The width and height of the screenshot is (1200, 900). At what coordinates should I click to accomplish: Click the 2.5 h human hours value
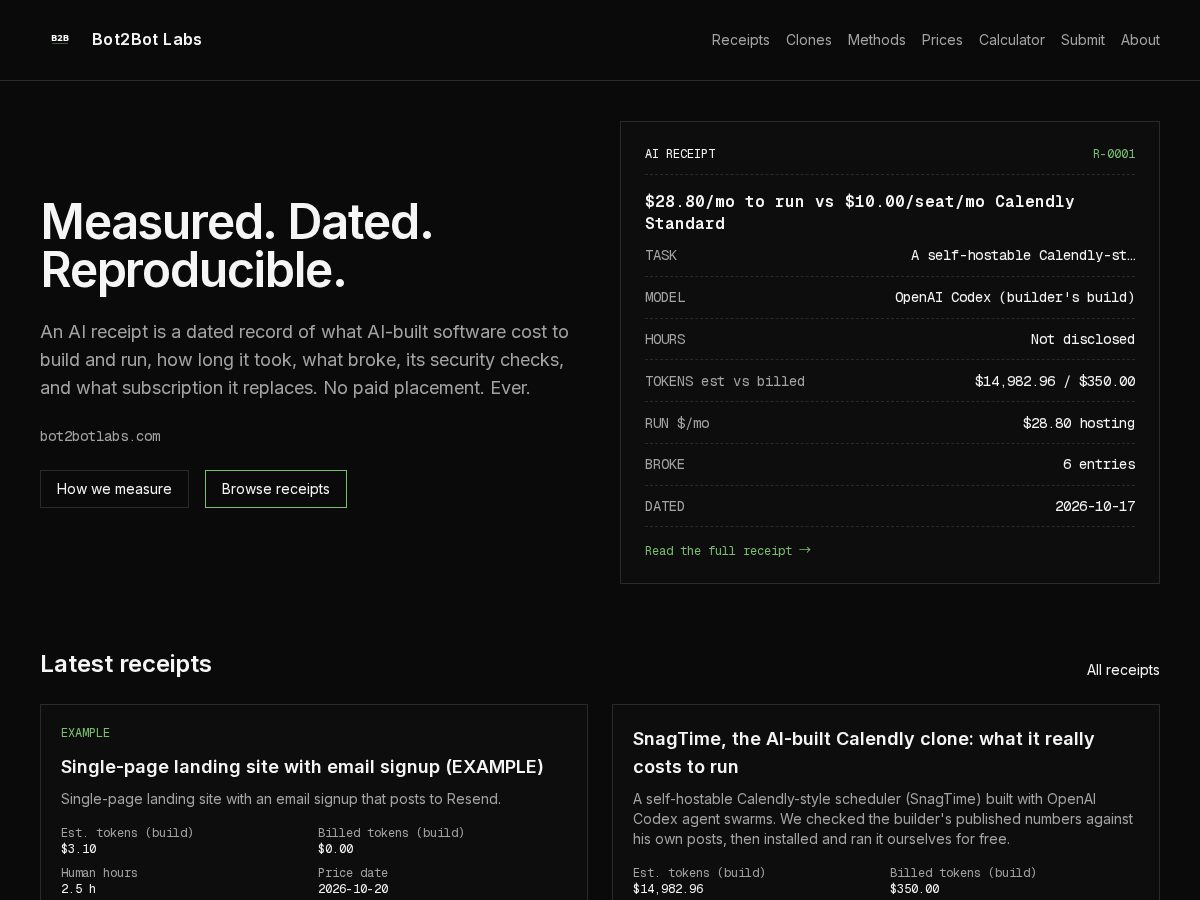coord(78,889)
